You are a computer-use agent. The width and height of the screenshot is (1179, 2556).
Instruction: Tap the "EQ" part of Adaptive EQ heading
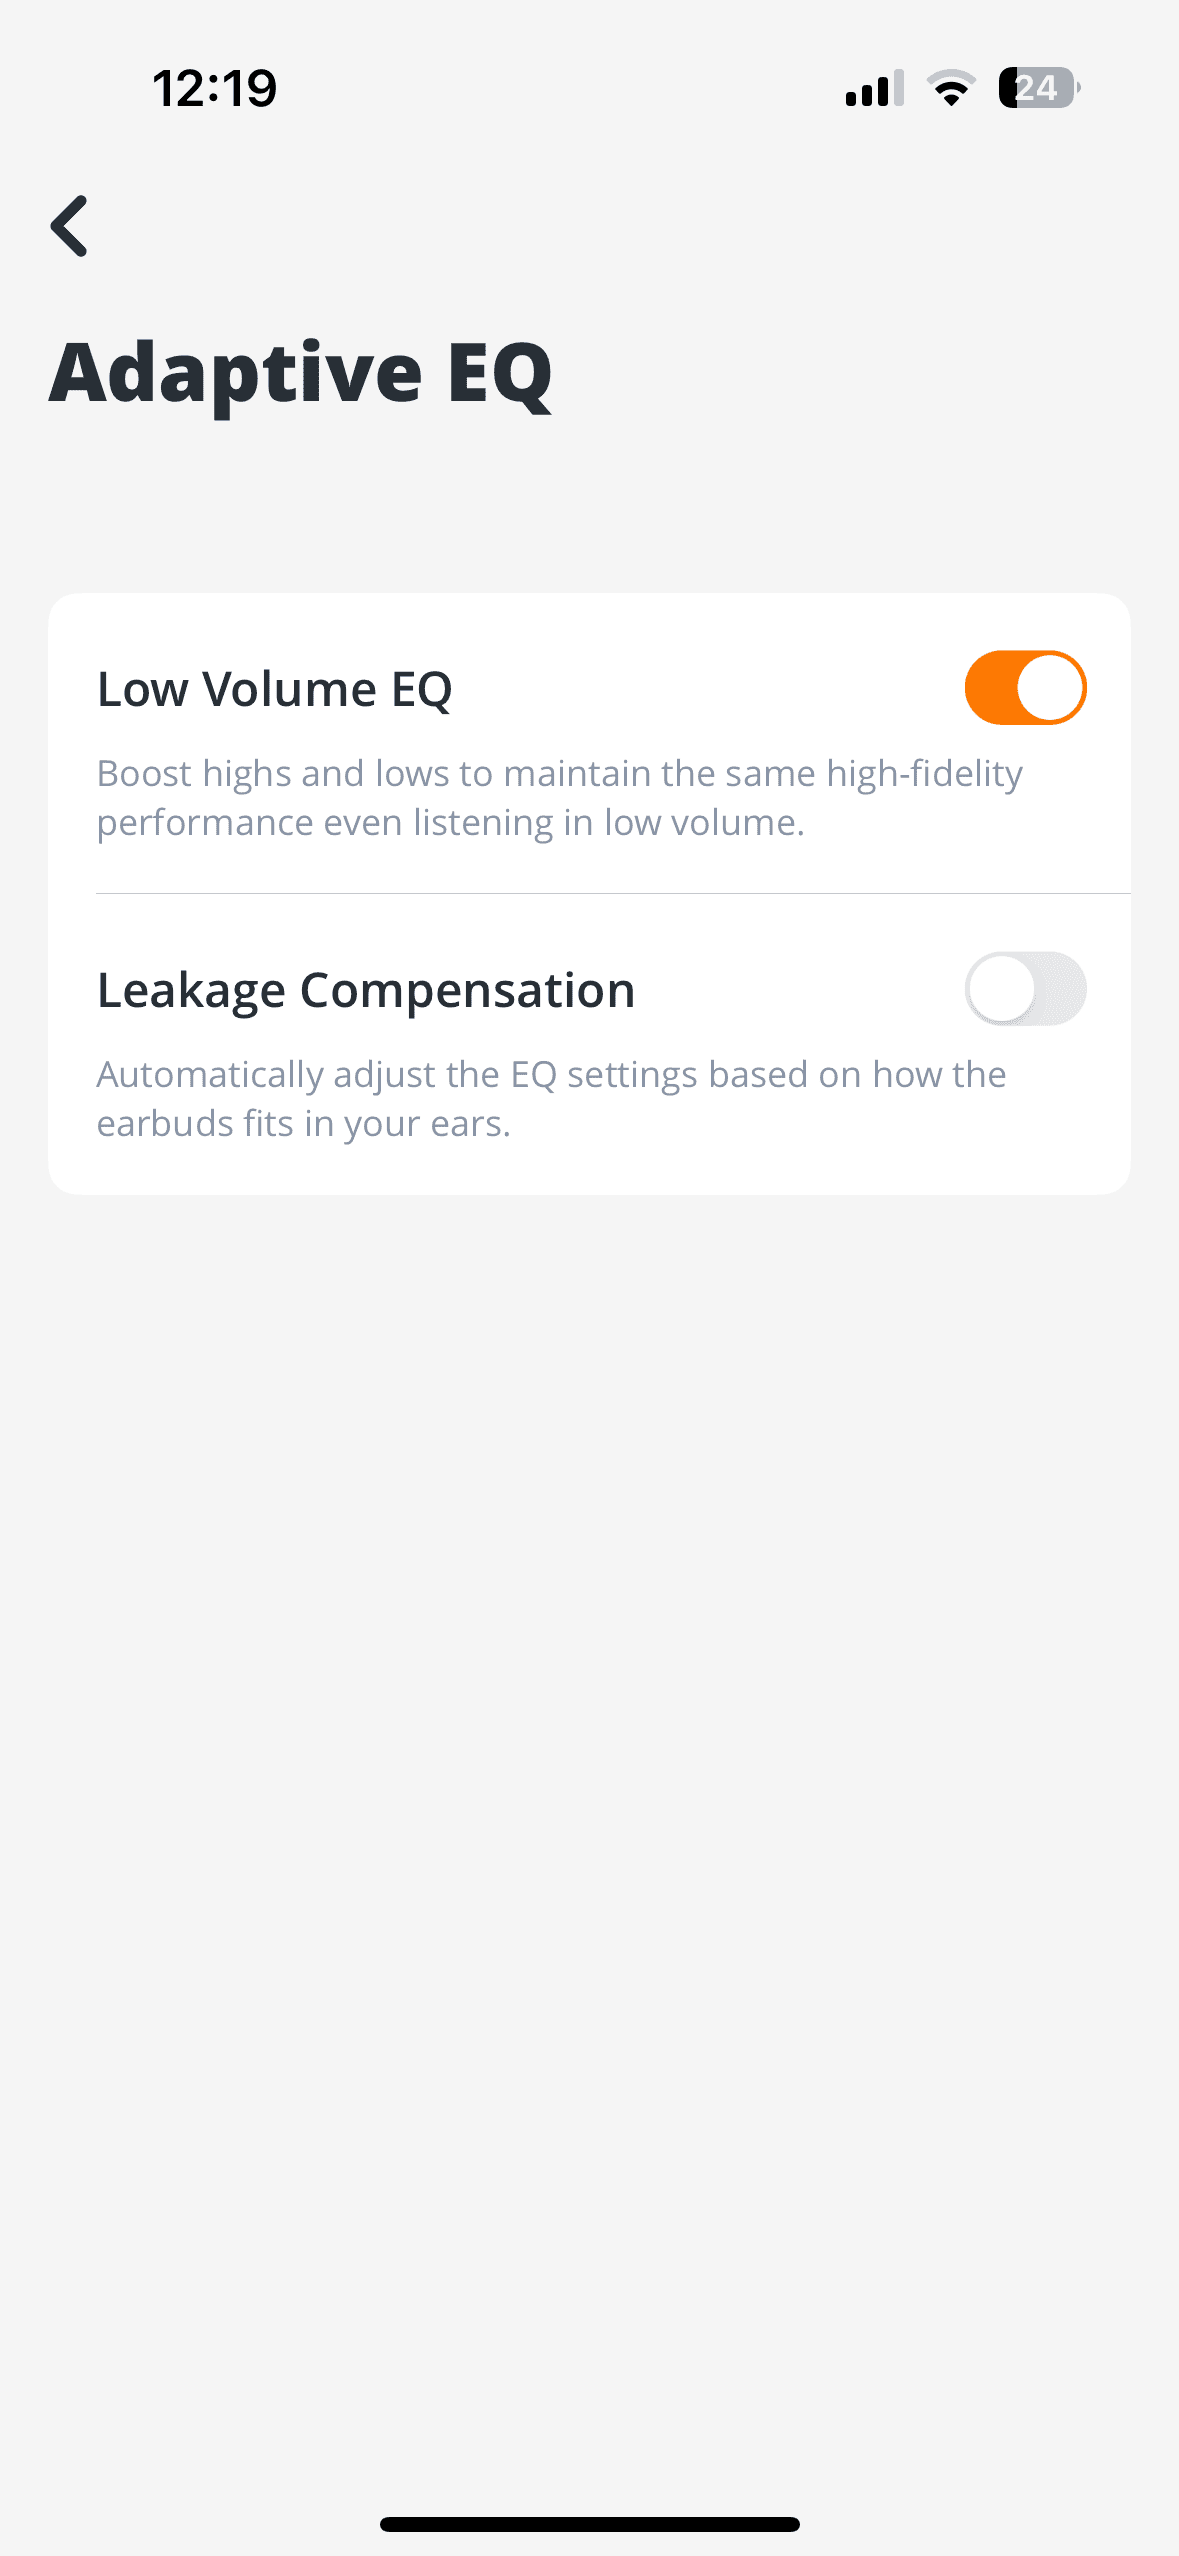tap(500, 373)
